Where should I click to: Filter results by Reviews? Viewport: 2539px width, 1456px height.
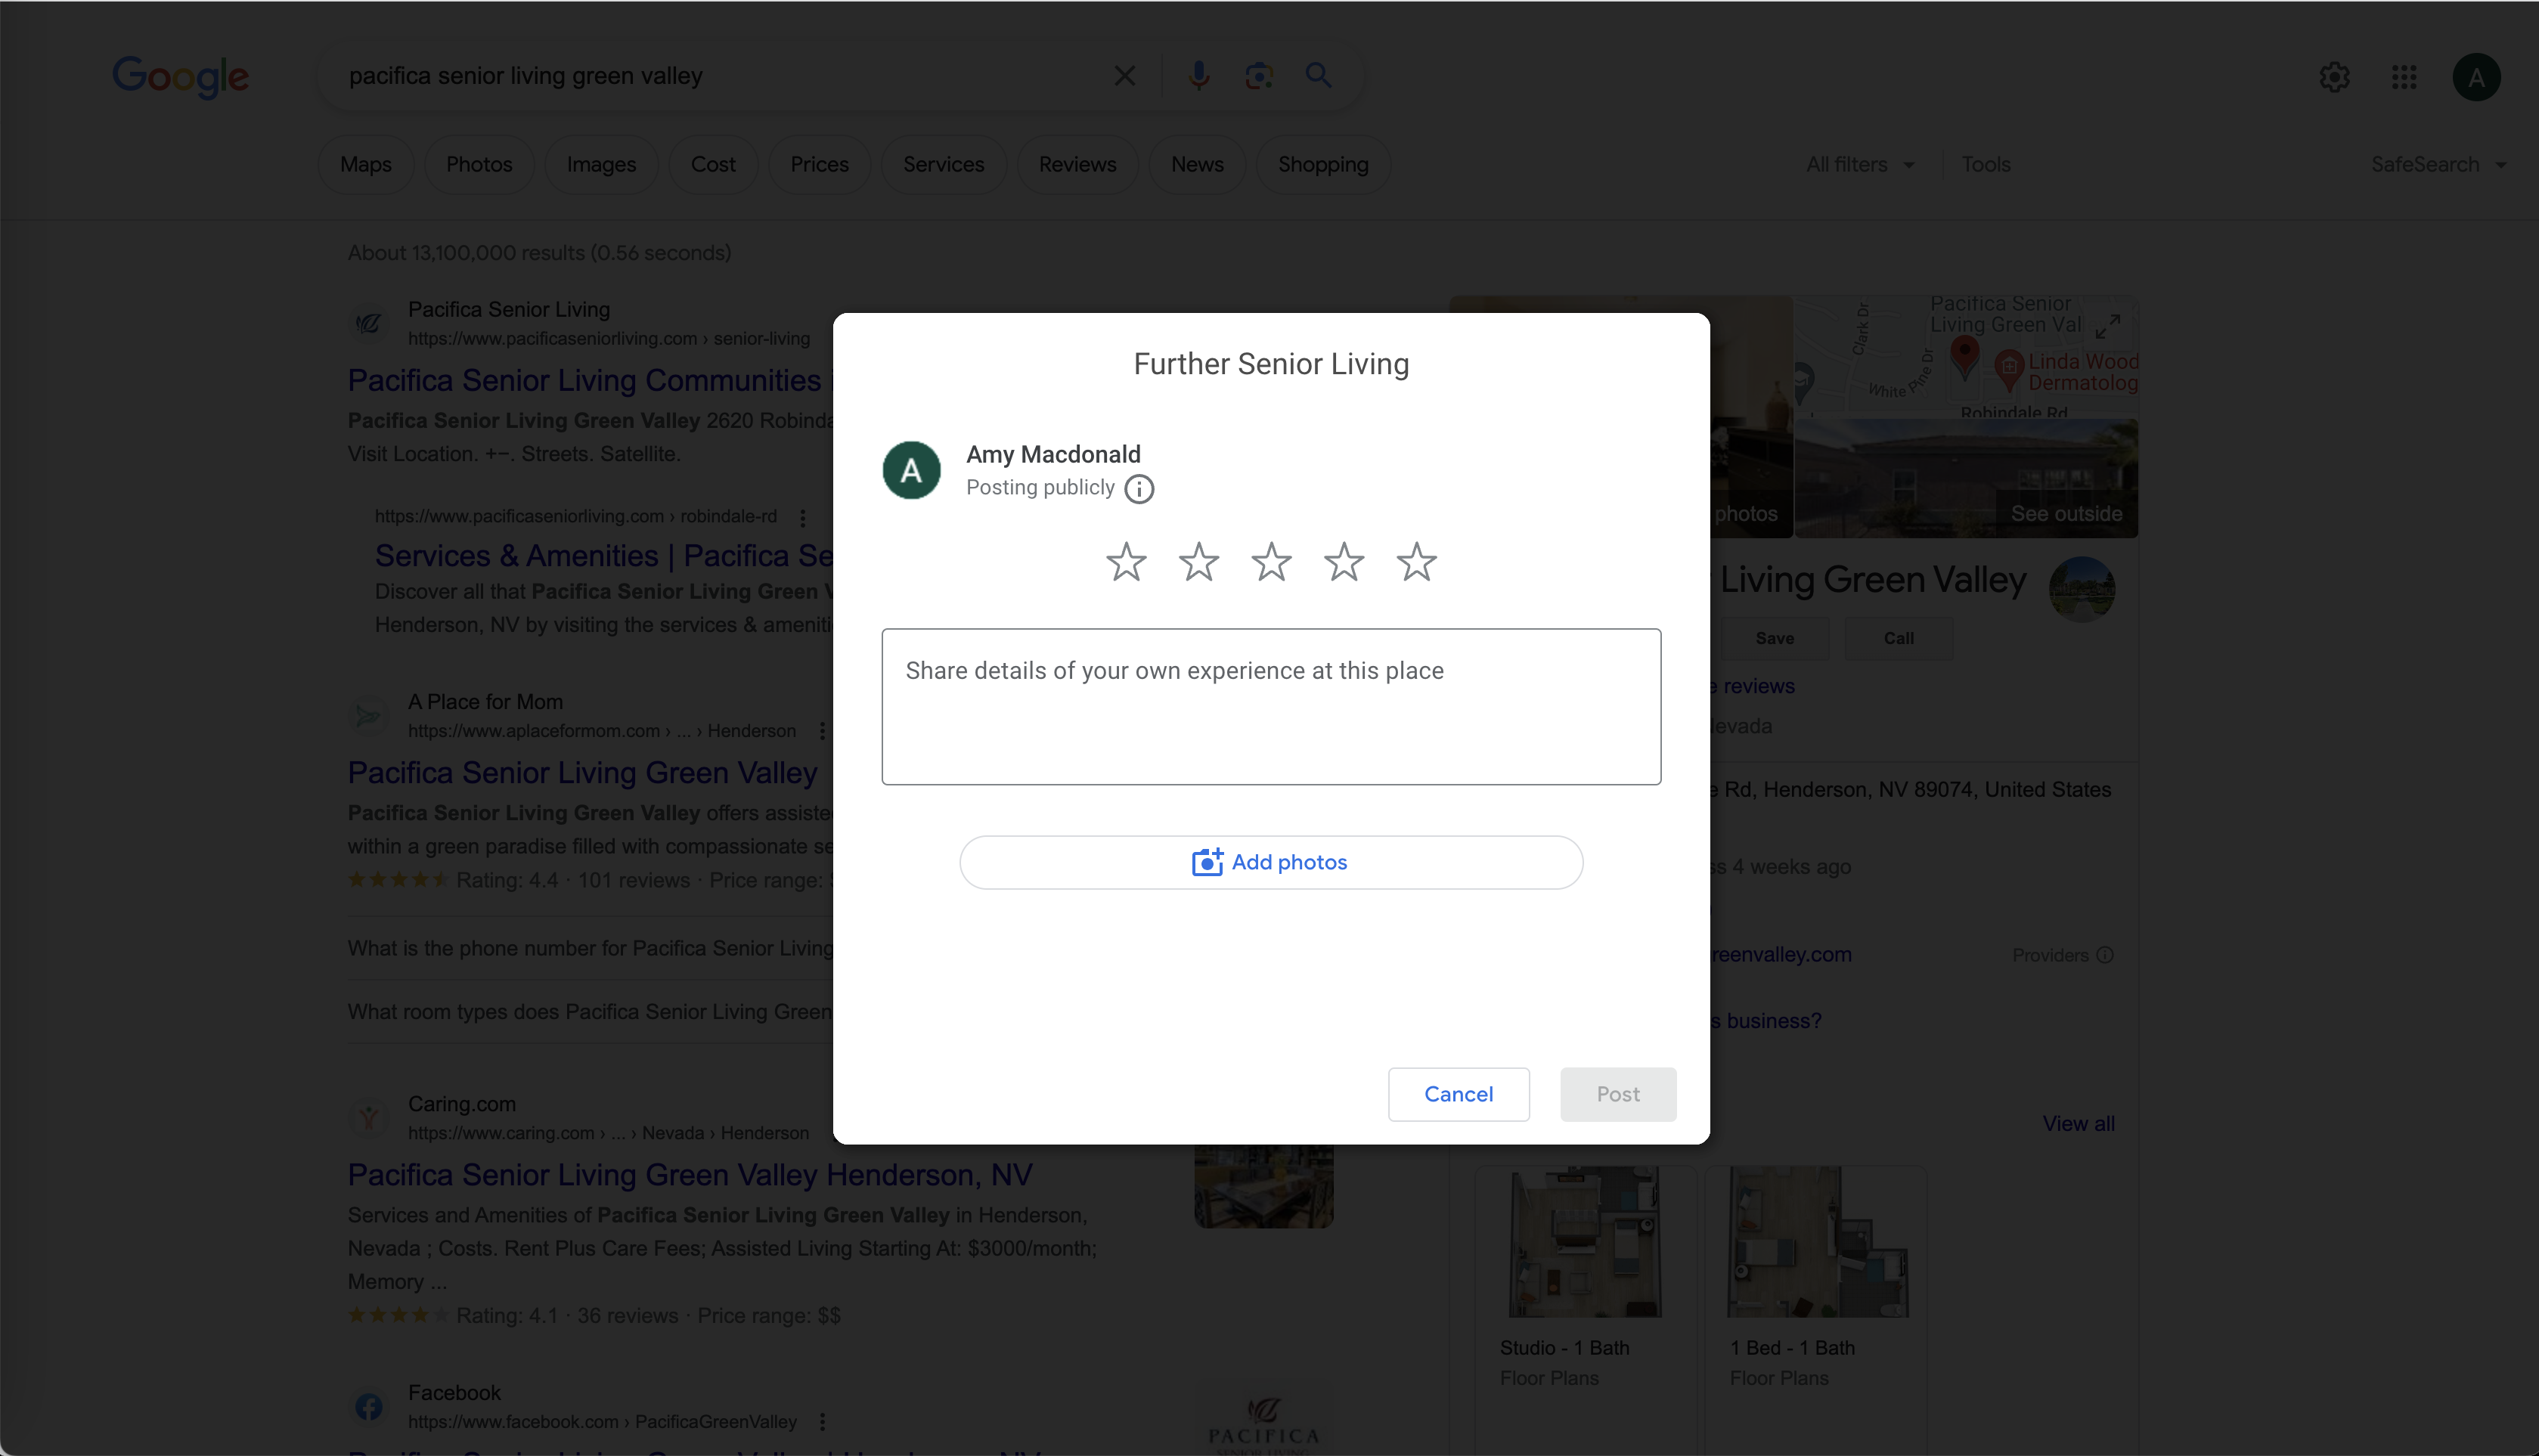[x=1077, y=164]
